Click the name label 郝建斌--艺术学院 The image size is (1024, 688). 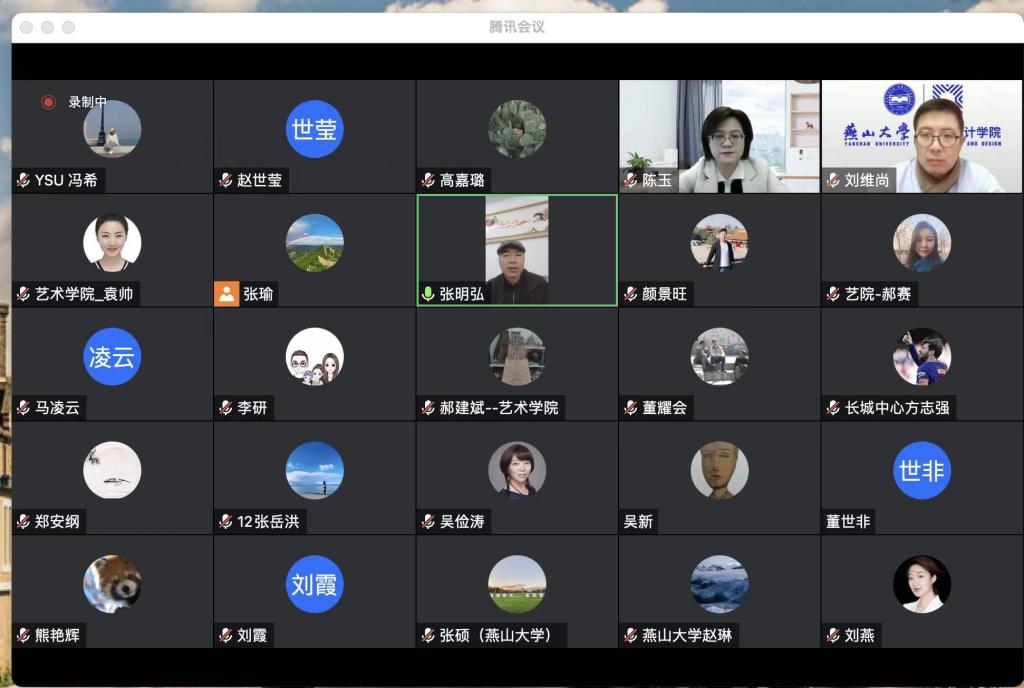point(498,408)
